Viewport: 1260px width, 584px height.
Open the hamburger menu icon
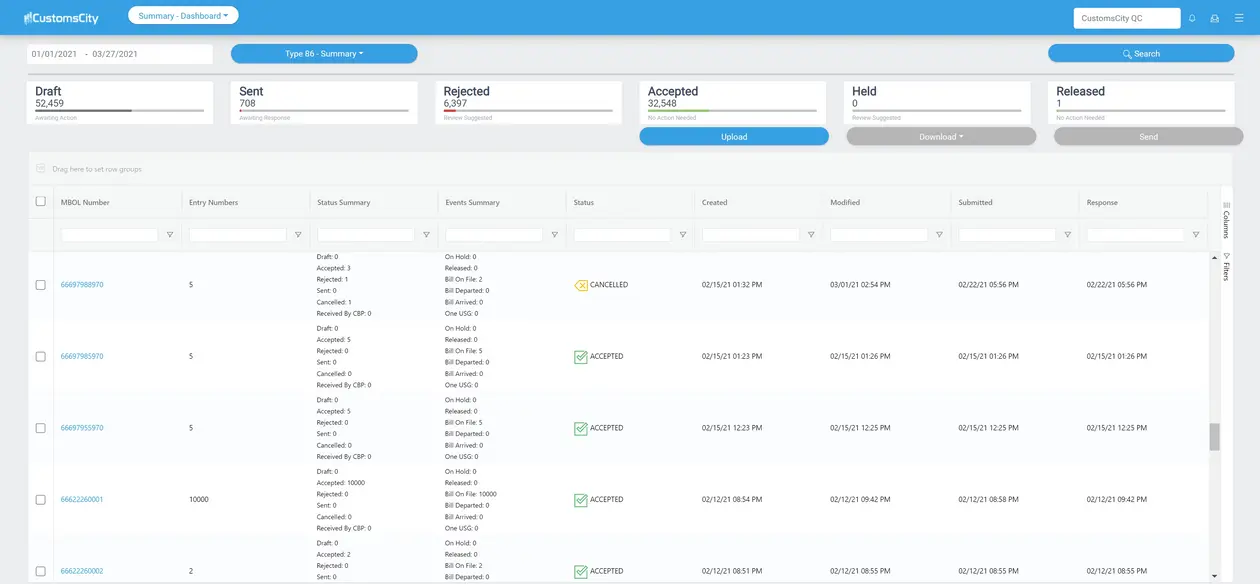pyautogui.click(x=1239, y=18)
